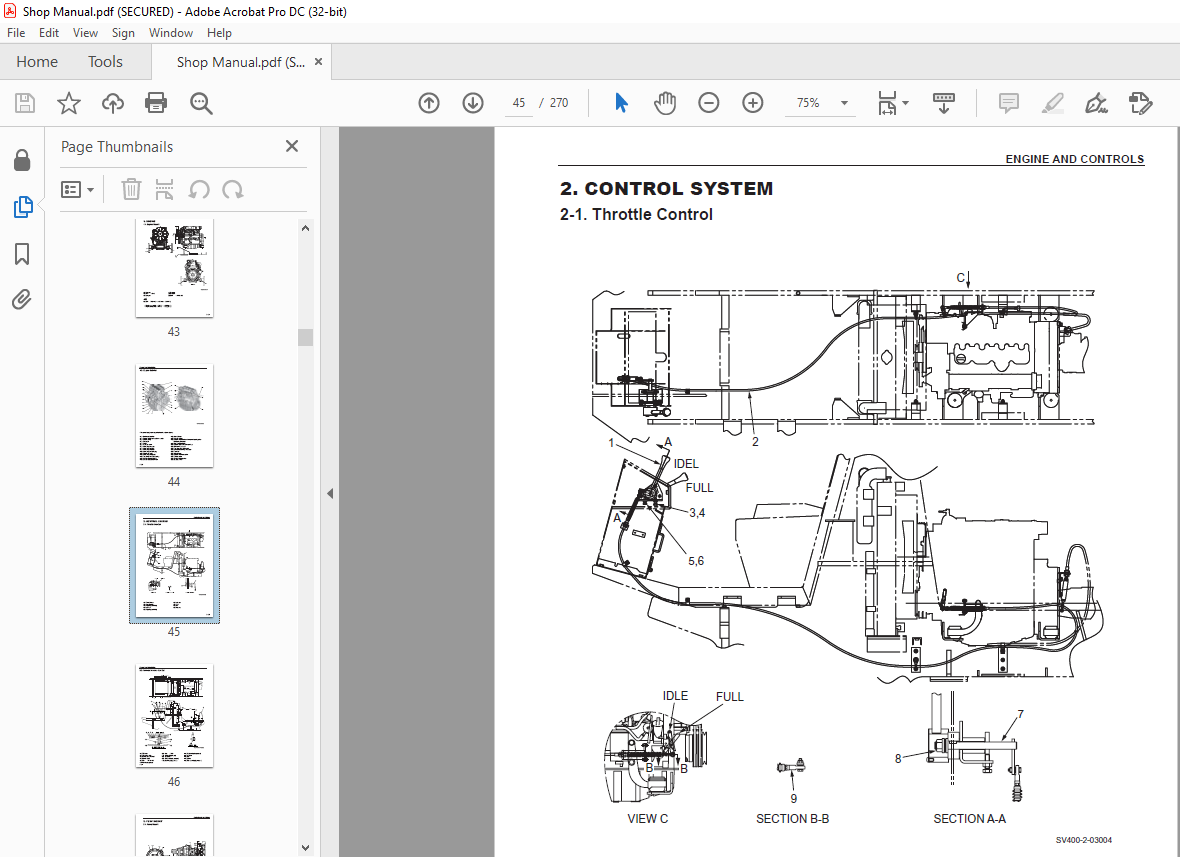
Task: Choose the Selection arrow tool
Action: coord(621,103)
